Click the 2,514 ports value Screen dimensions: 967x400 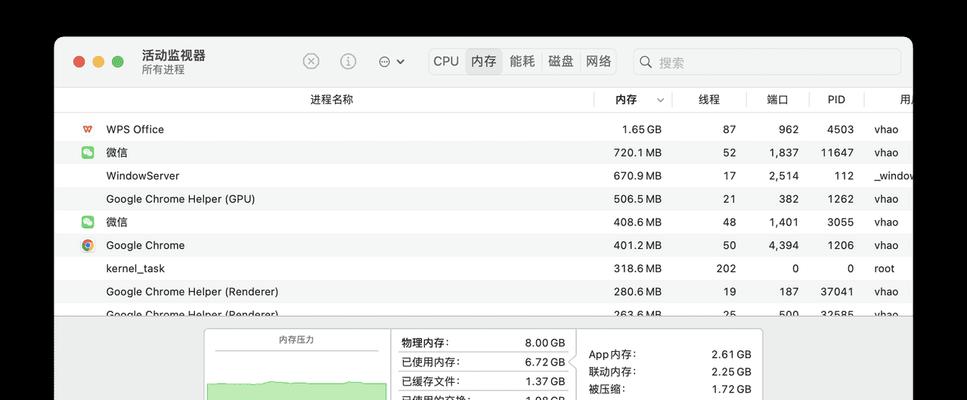pos(784,176)
